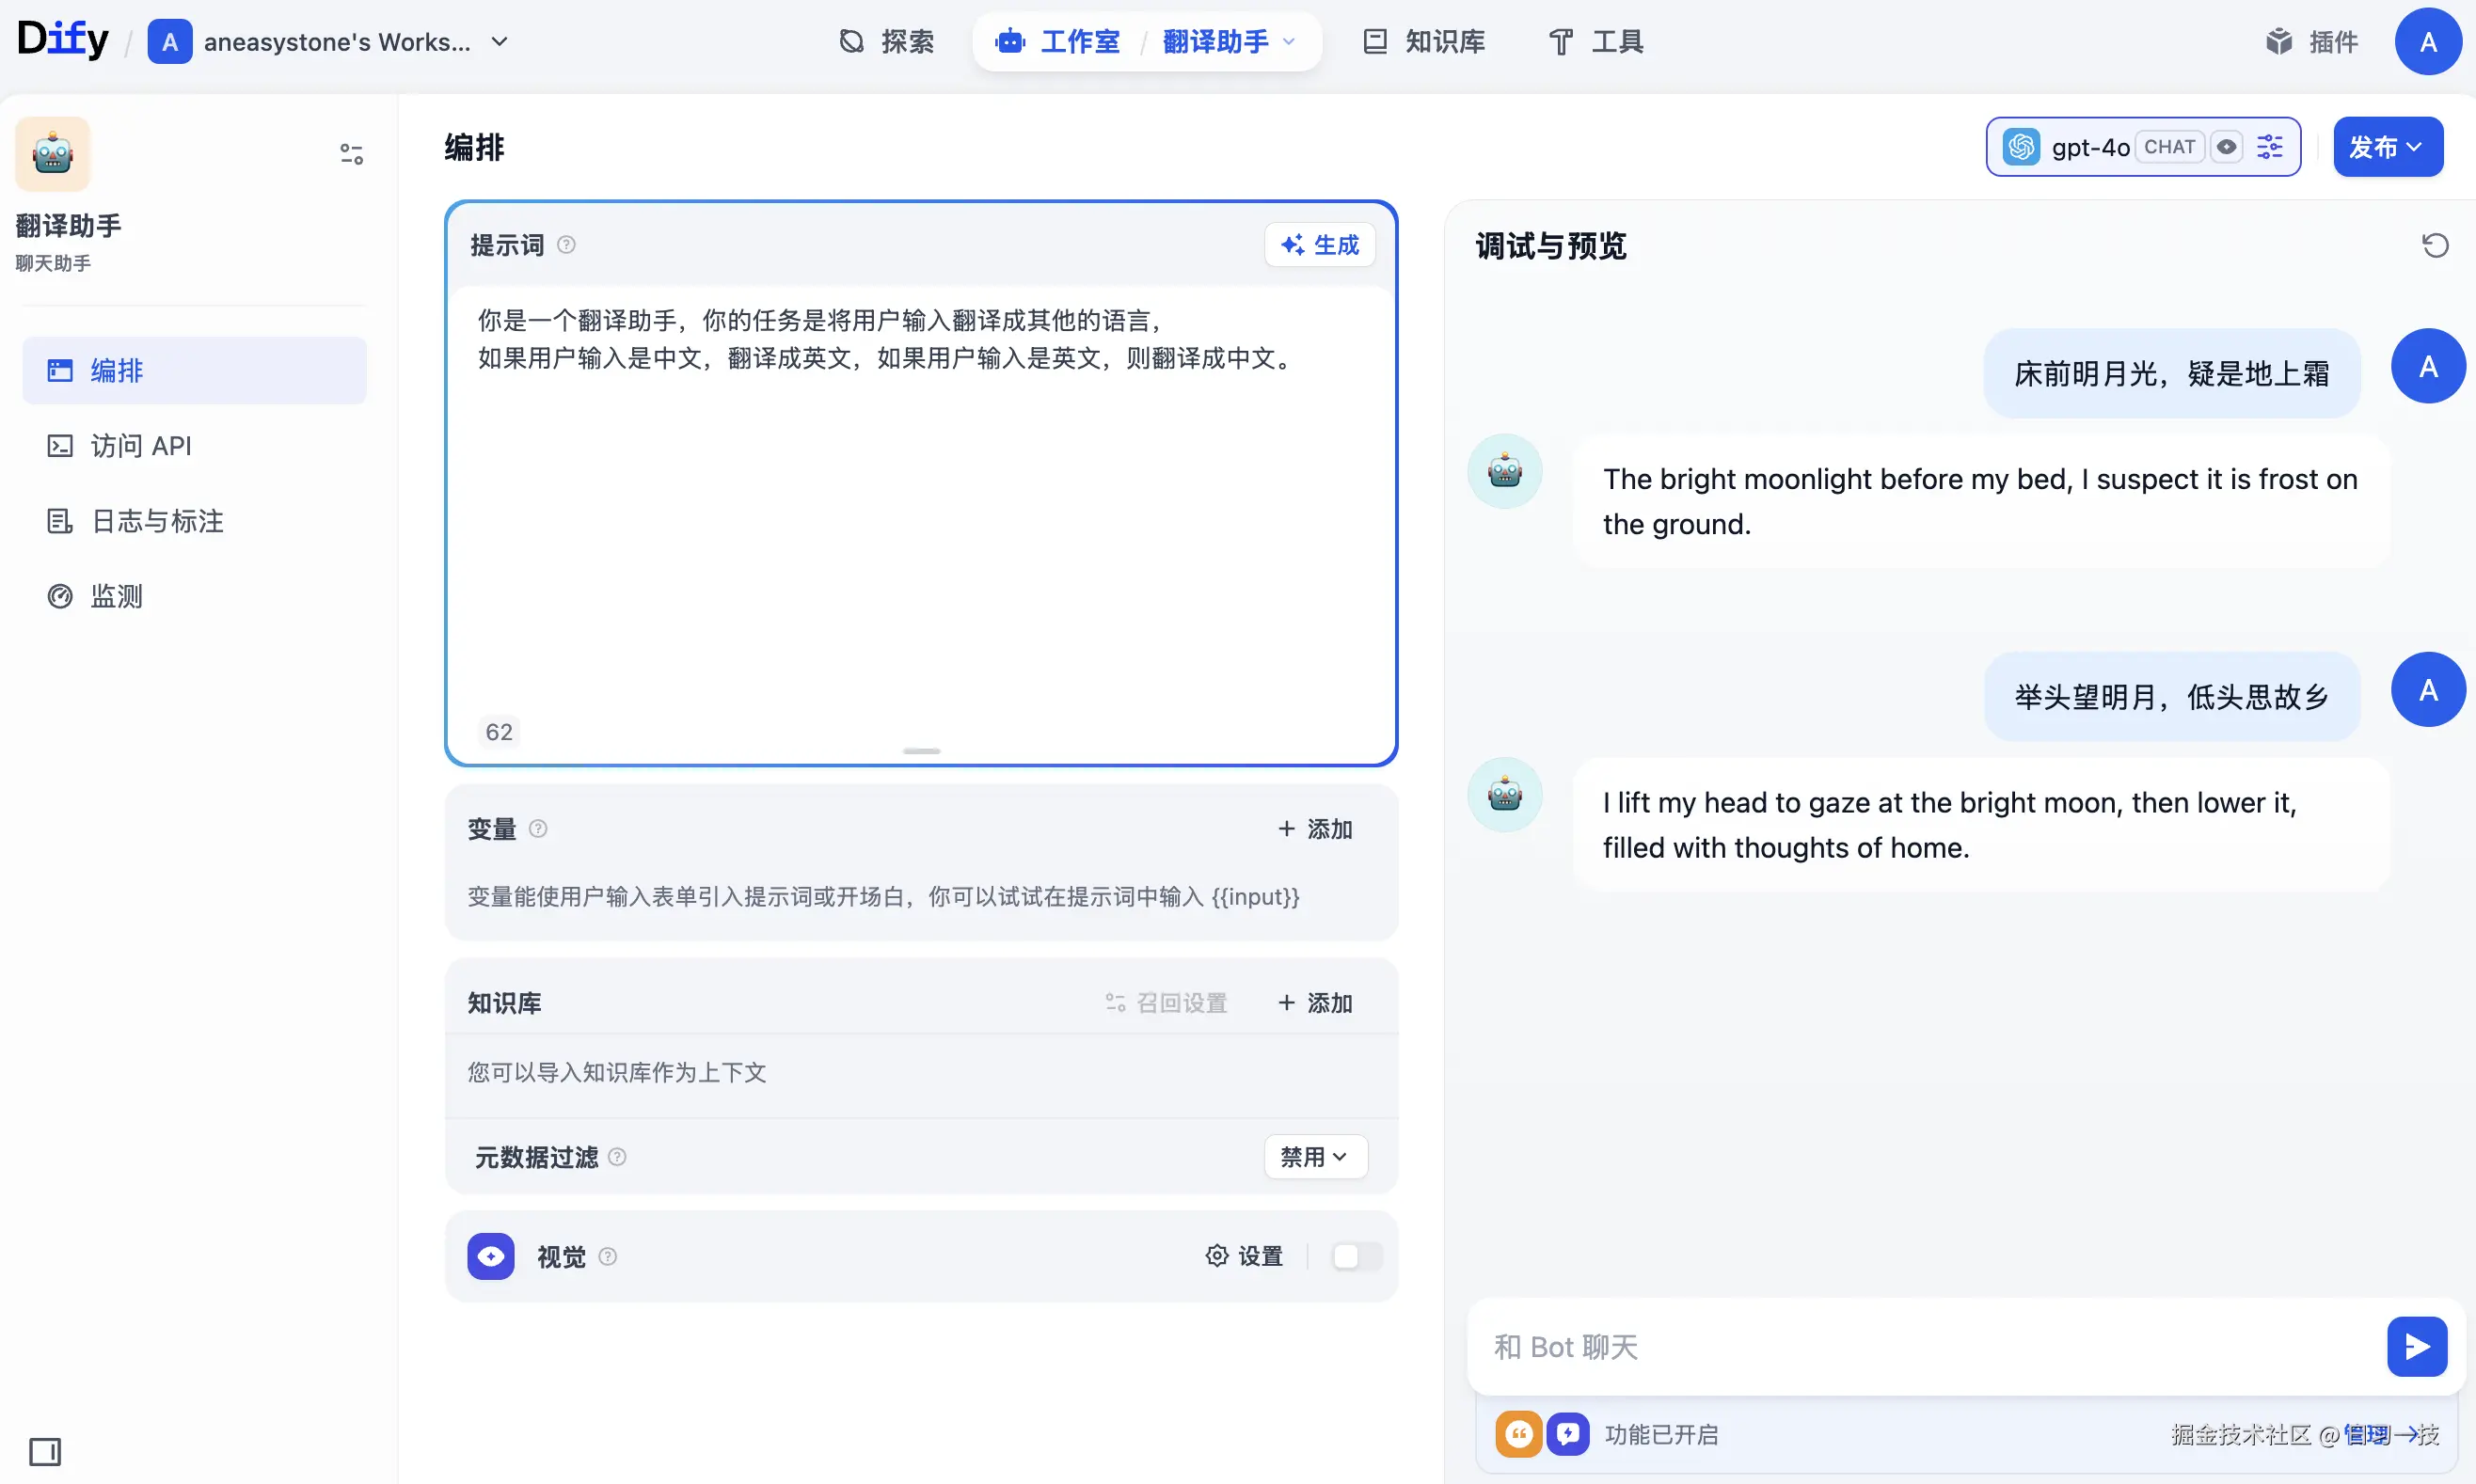Open the 元数据过滤 禁用 dropdown
Screen dimensions: 2476x1484
coord(1315,1157)
